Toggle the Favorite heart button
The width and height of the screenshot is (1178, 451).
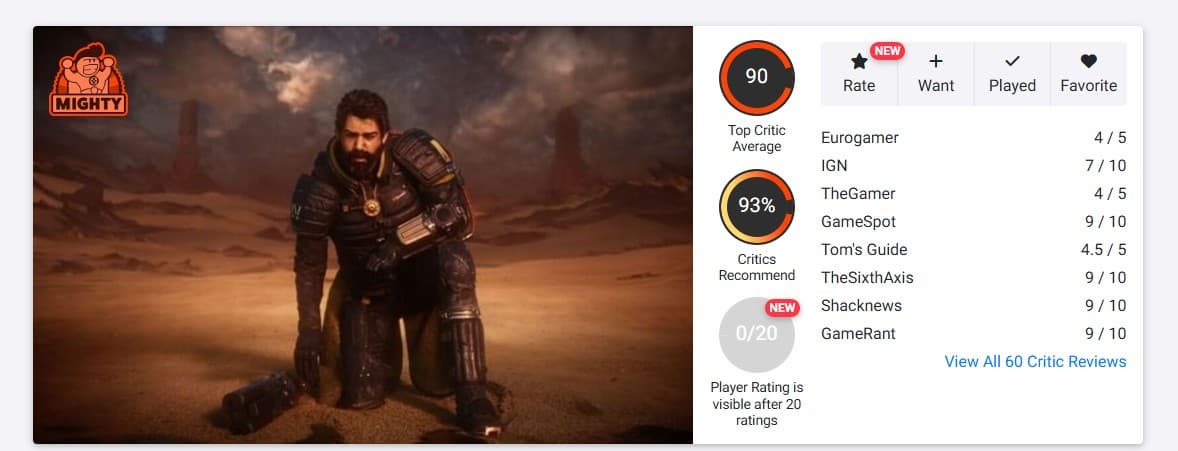tap(1089, 74)
